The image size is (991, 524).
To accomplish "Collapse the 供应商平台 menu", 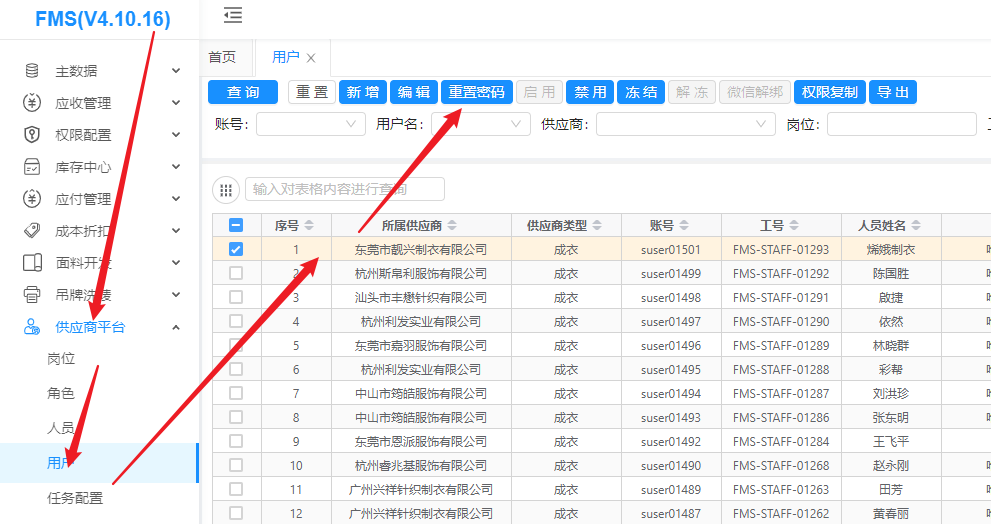I will [x=176, y=327].
